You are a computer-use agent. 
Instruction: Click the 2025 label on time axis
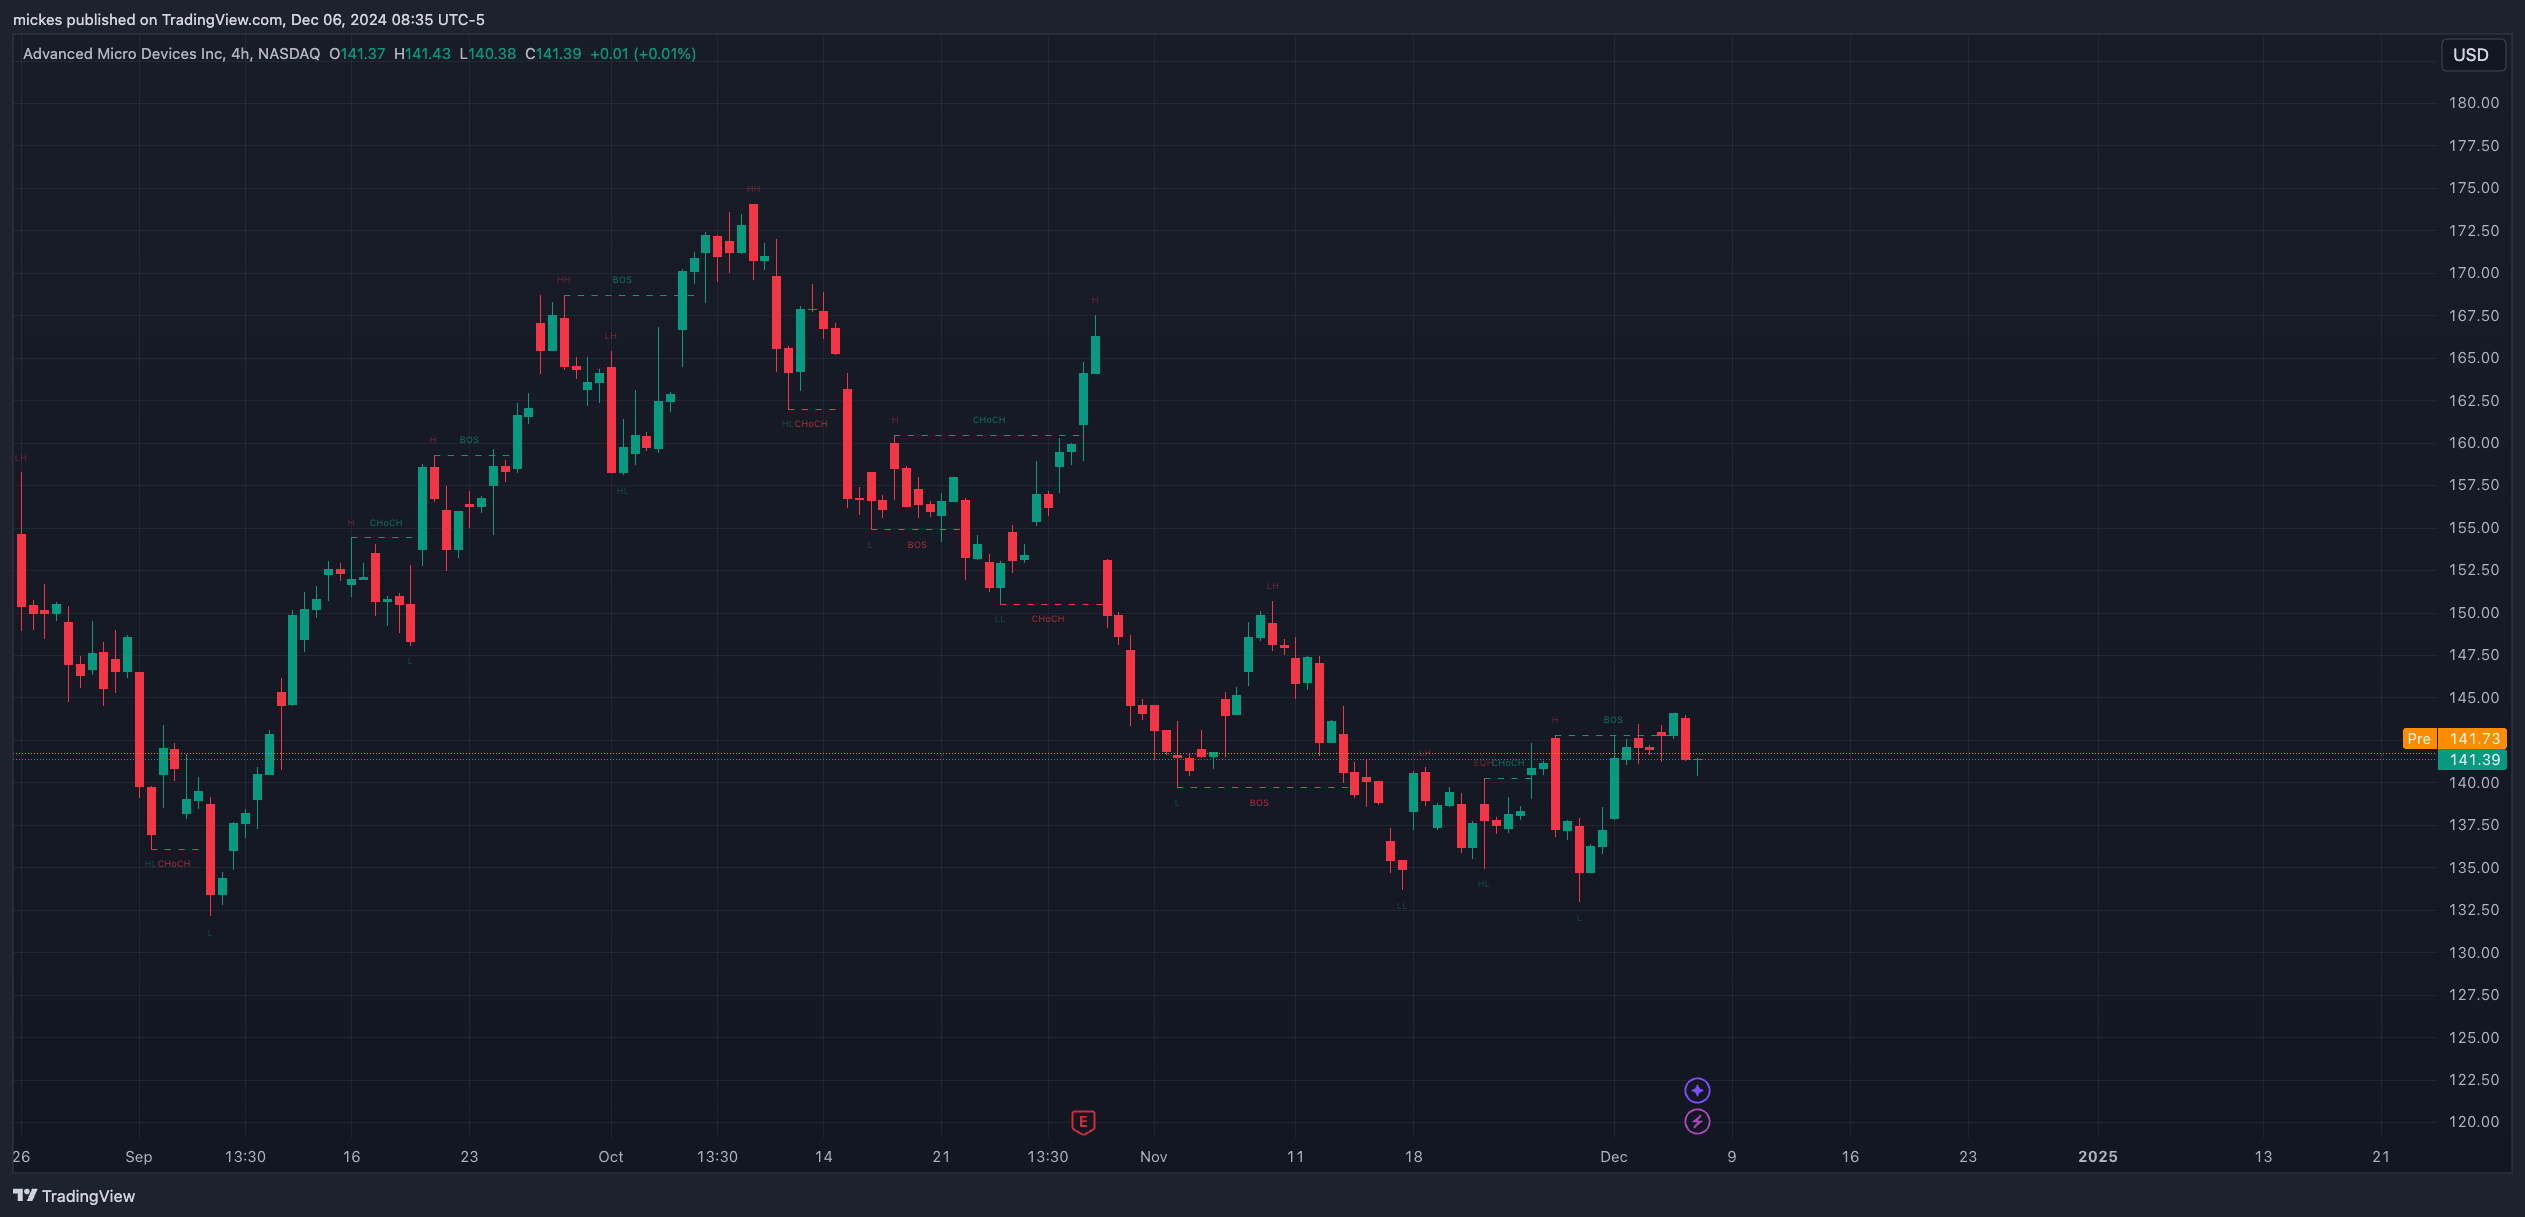click(x=2098, y=1157)
